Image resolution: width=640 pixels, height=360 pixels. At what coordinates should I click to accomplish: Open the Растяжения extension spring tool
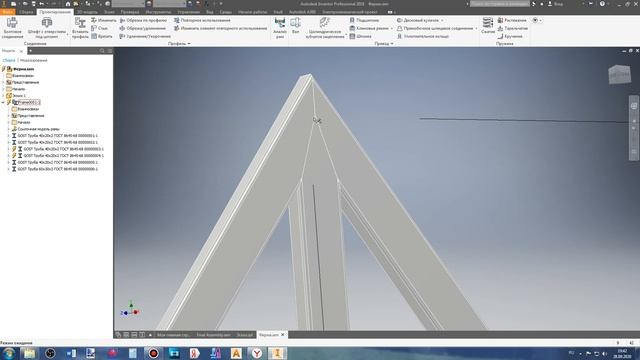click(x=512, y=20)
